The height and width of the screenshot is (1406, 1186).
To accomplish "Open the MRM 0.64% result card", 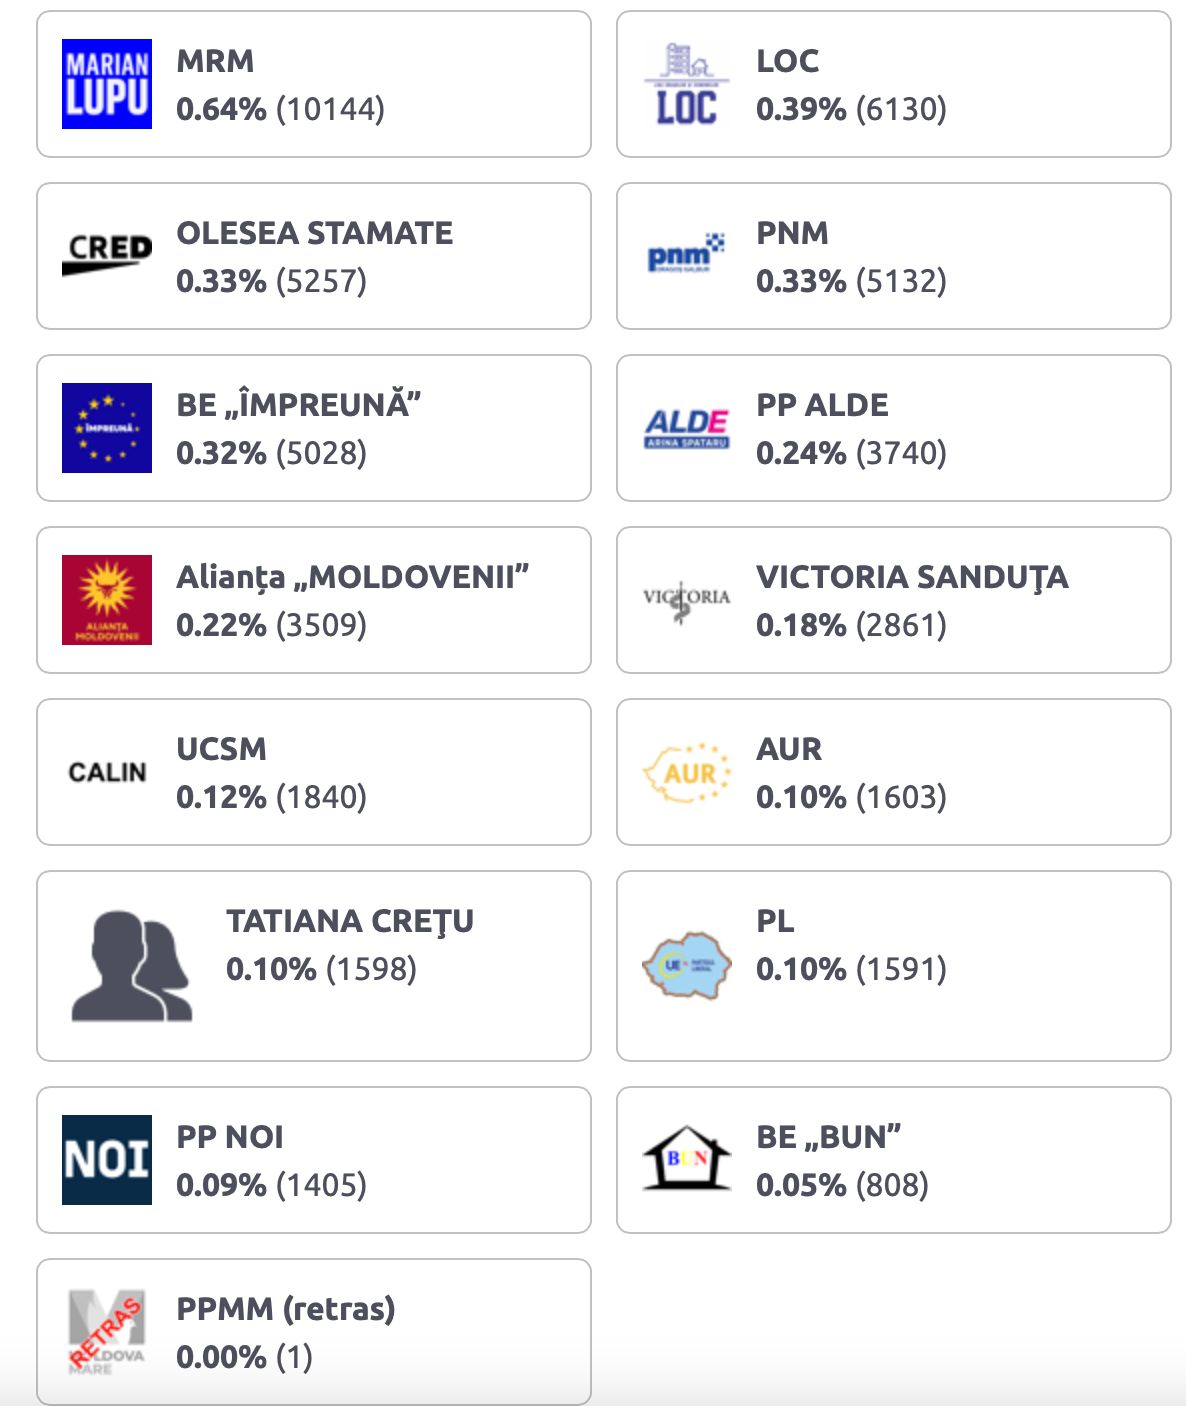I will click(x=314, y=84).
